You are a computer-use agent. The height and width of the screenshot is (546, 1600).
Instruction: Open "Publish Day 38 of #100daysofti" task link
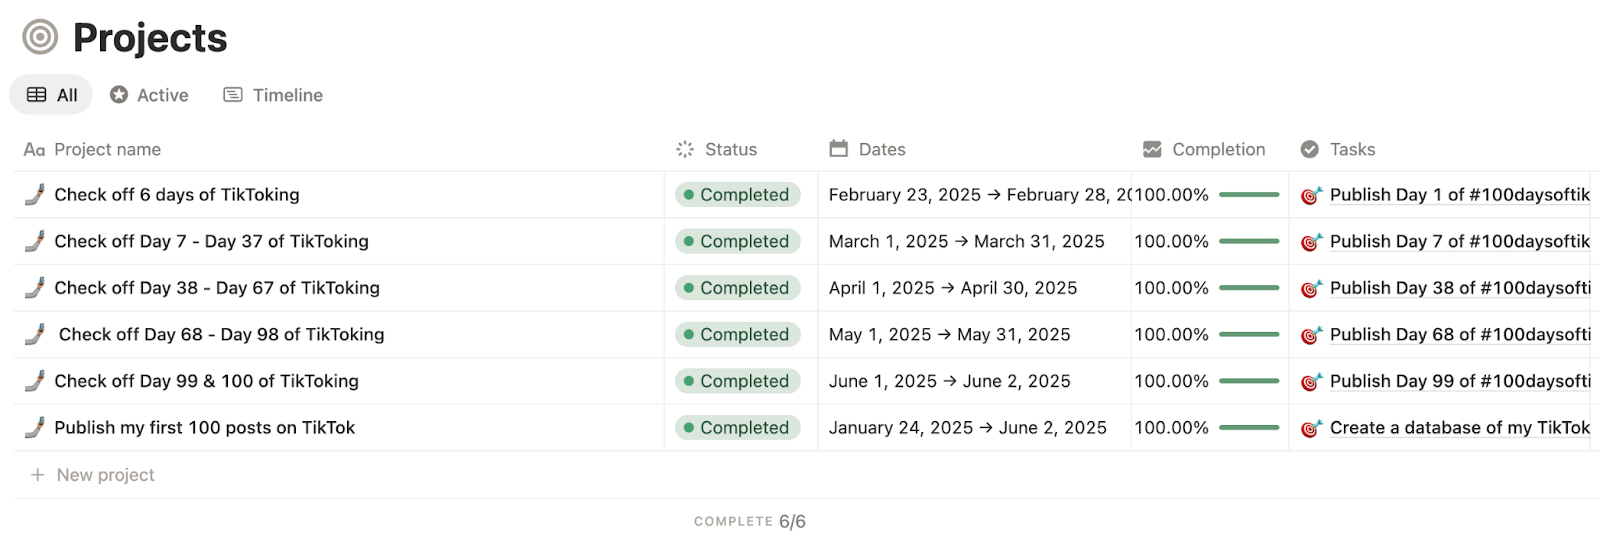pos(1459,288)
